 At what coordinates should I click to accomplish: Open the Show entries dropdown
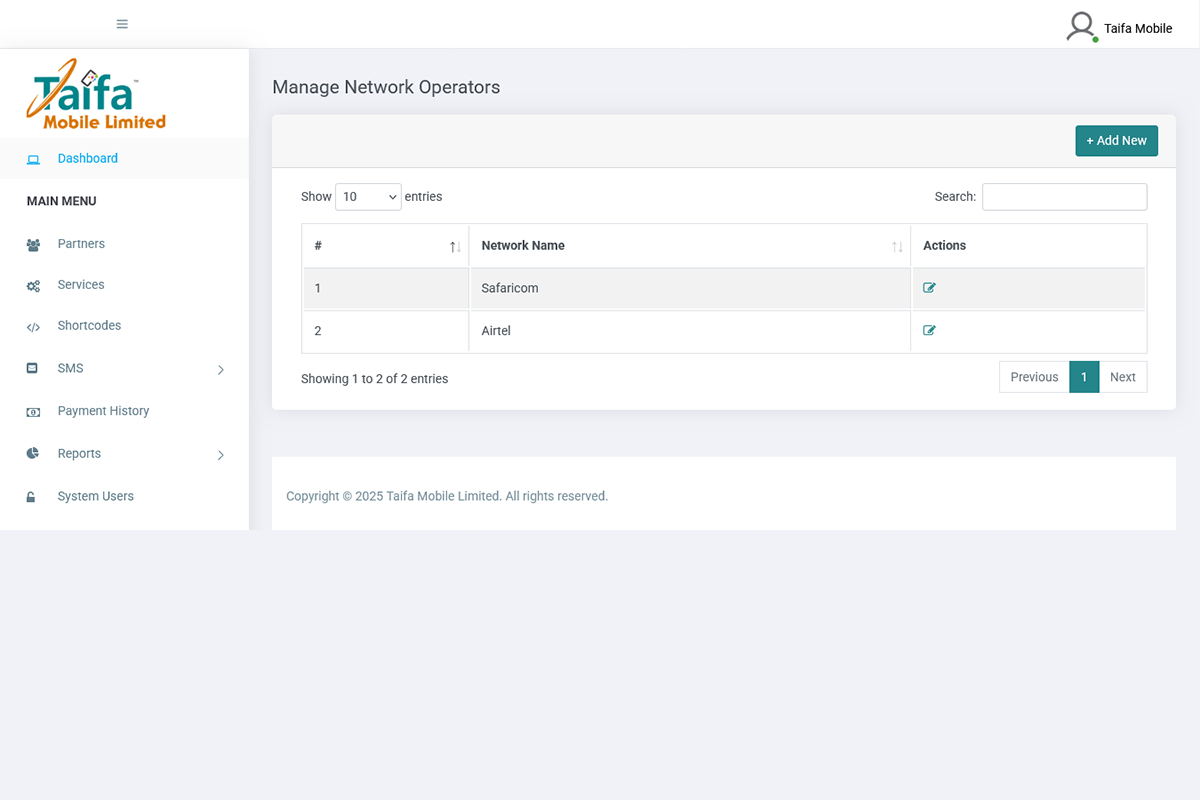coord(368,196)
